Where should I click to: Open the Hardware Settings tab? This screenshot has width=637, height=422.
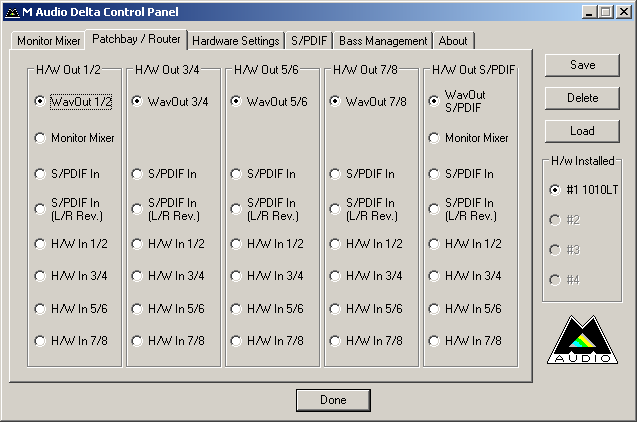[x=235, y=41]
